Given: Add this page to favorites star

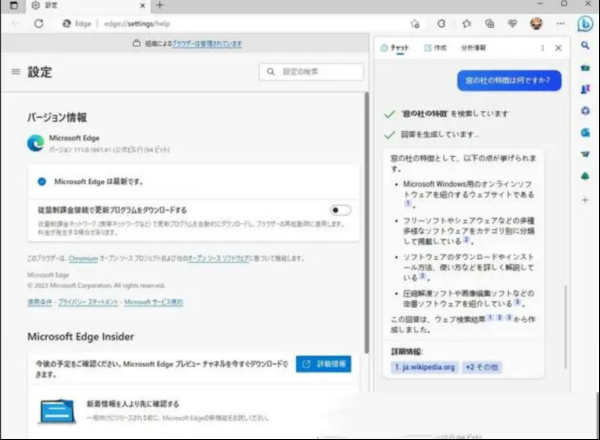Looking at the screenshot, I should pos(415,24).
